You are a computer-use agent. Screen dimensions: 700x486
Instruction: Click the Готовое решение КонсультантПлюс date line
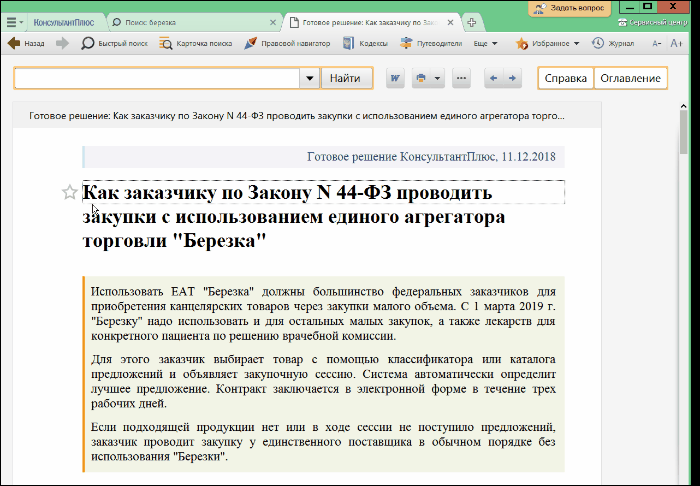[431, 157]
